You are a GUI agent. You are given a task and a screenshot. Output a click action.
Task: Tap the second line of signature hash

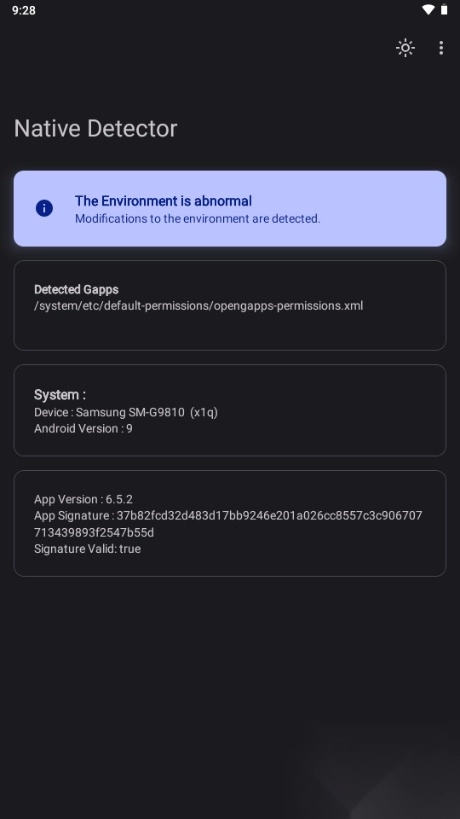94,533
